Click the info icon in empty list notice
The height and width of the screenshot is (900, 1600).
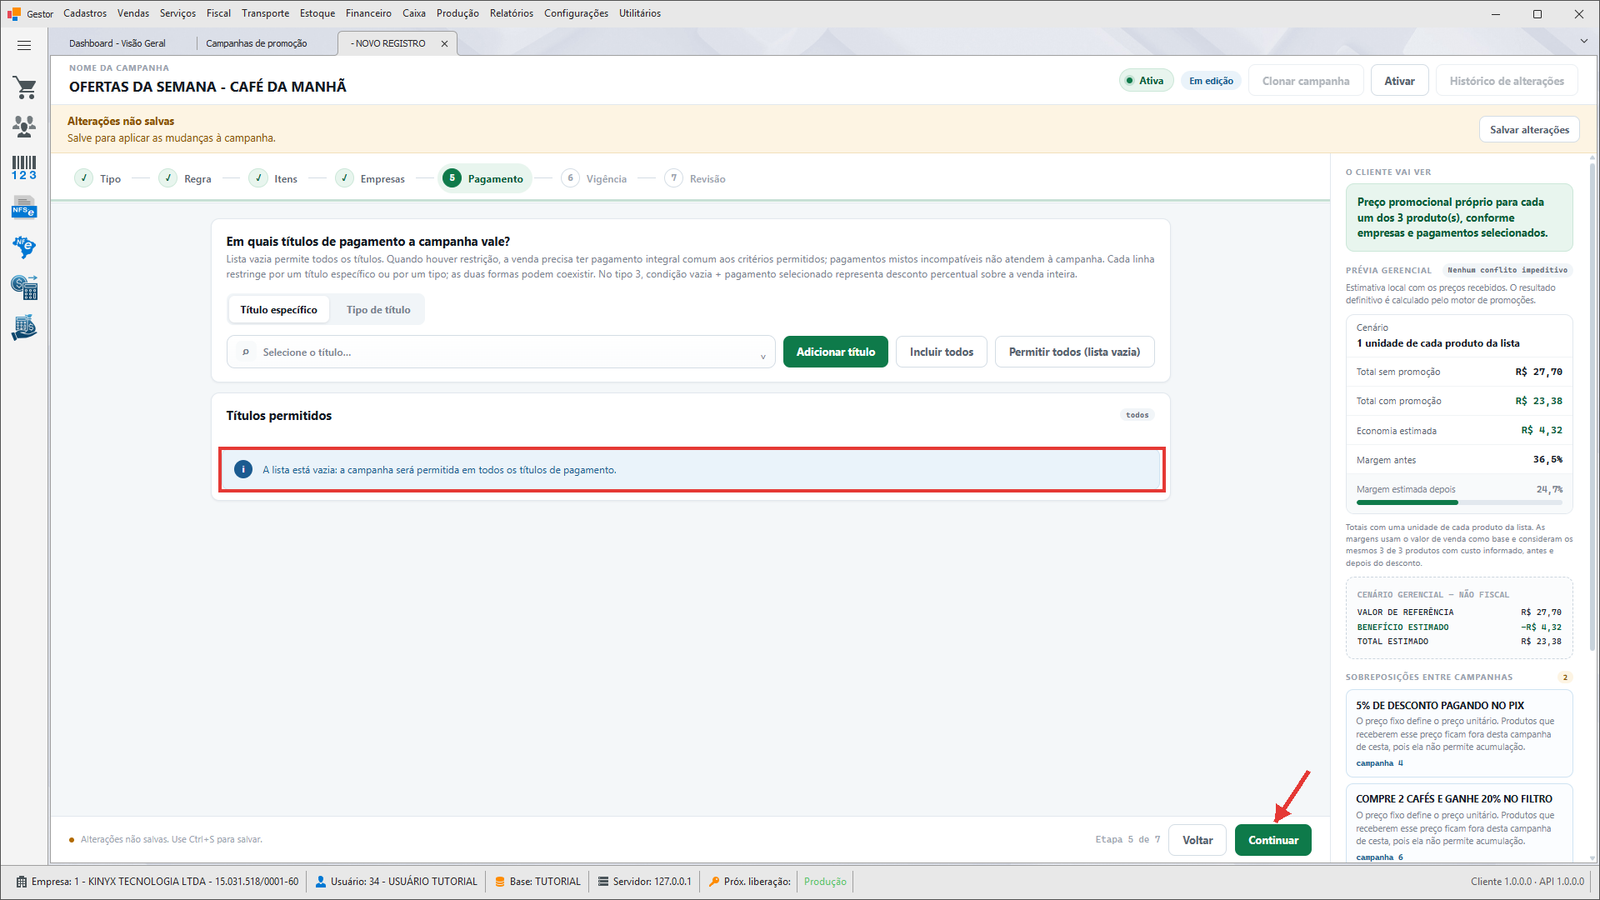242,469
